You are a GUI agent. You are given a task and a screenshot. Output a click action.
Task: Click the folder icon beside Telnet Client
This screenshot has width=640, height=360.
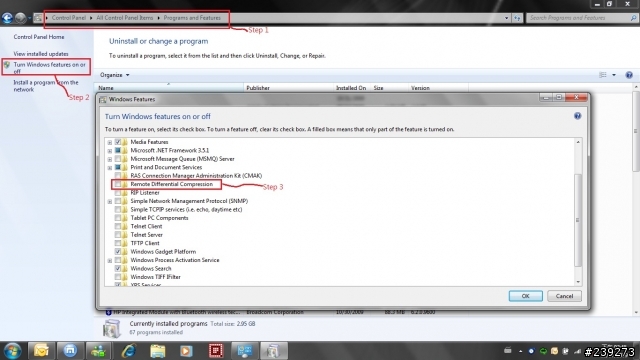click(125, 227)
